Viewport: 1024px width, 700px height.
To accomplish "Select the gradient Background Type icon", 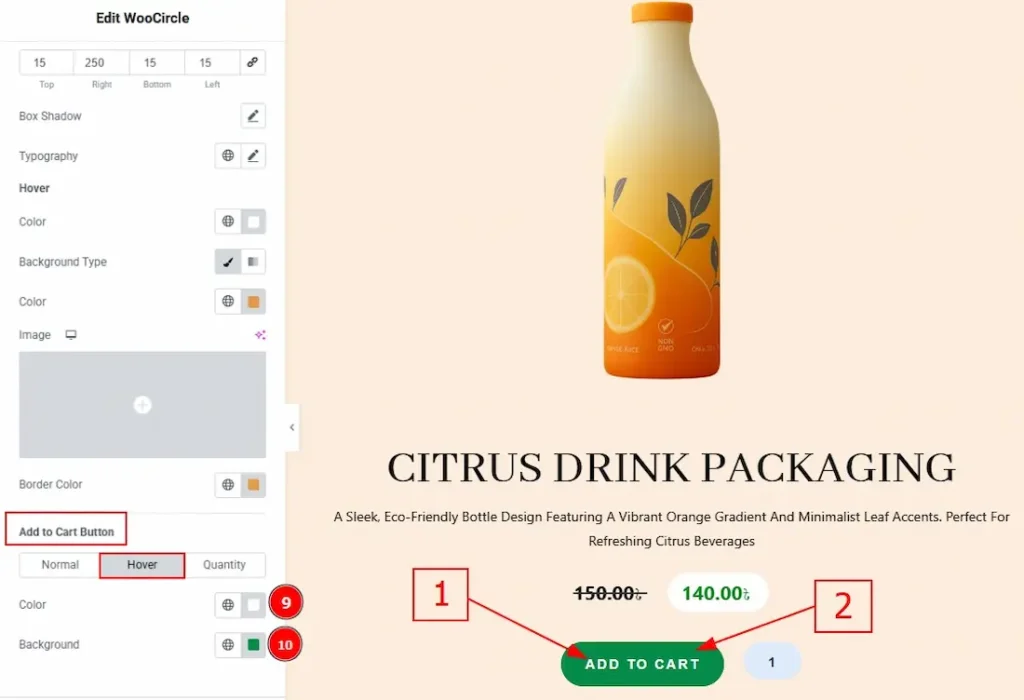I will point(253,262).
